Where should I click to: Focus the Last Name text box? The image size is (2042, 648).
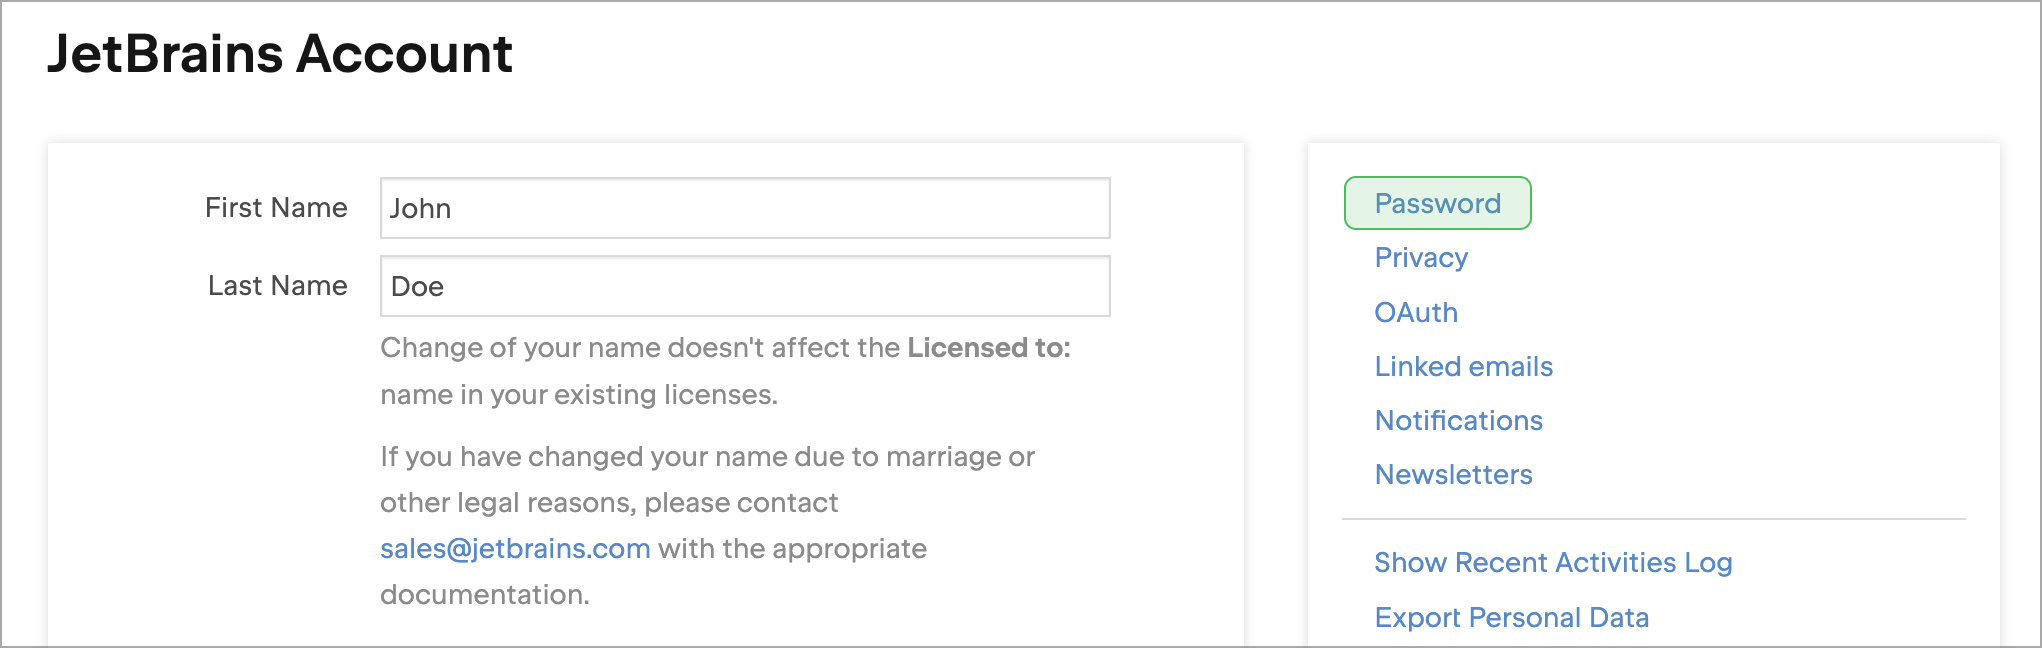click(x=744, y=286)
